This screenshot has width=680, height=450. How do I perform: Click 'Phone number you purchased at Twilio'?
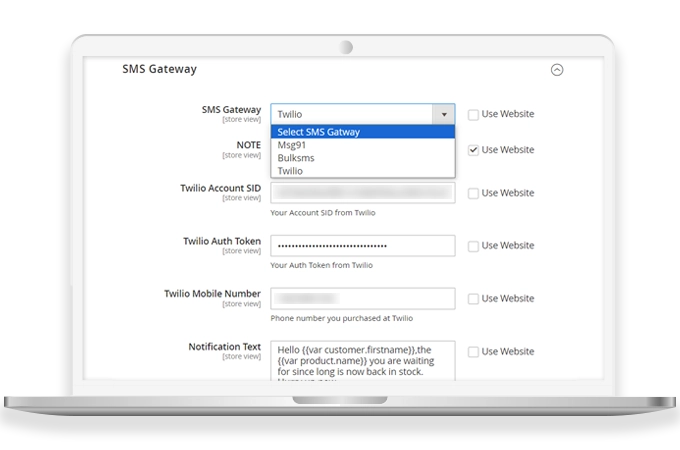pyautogui.click(x=342, y=318)
